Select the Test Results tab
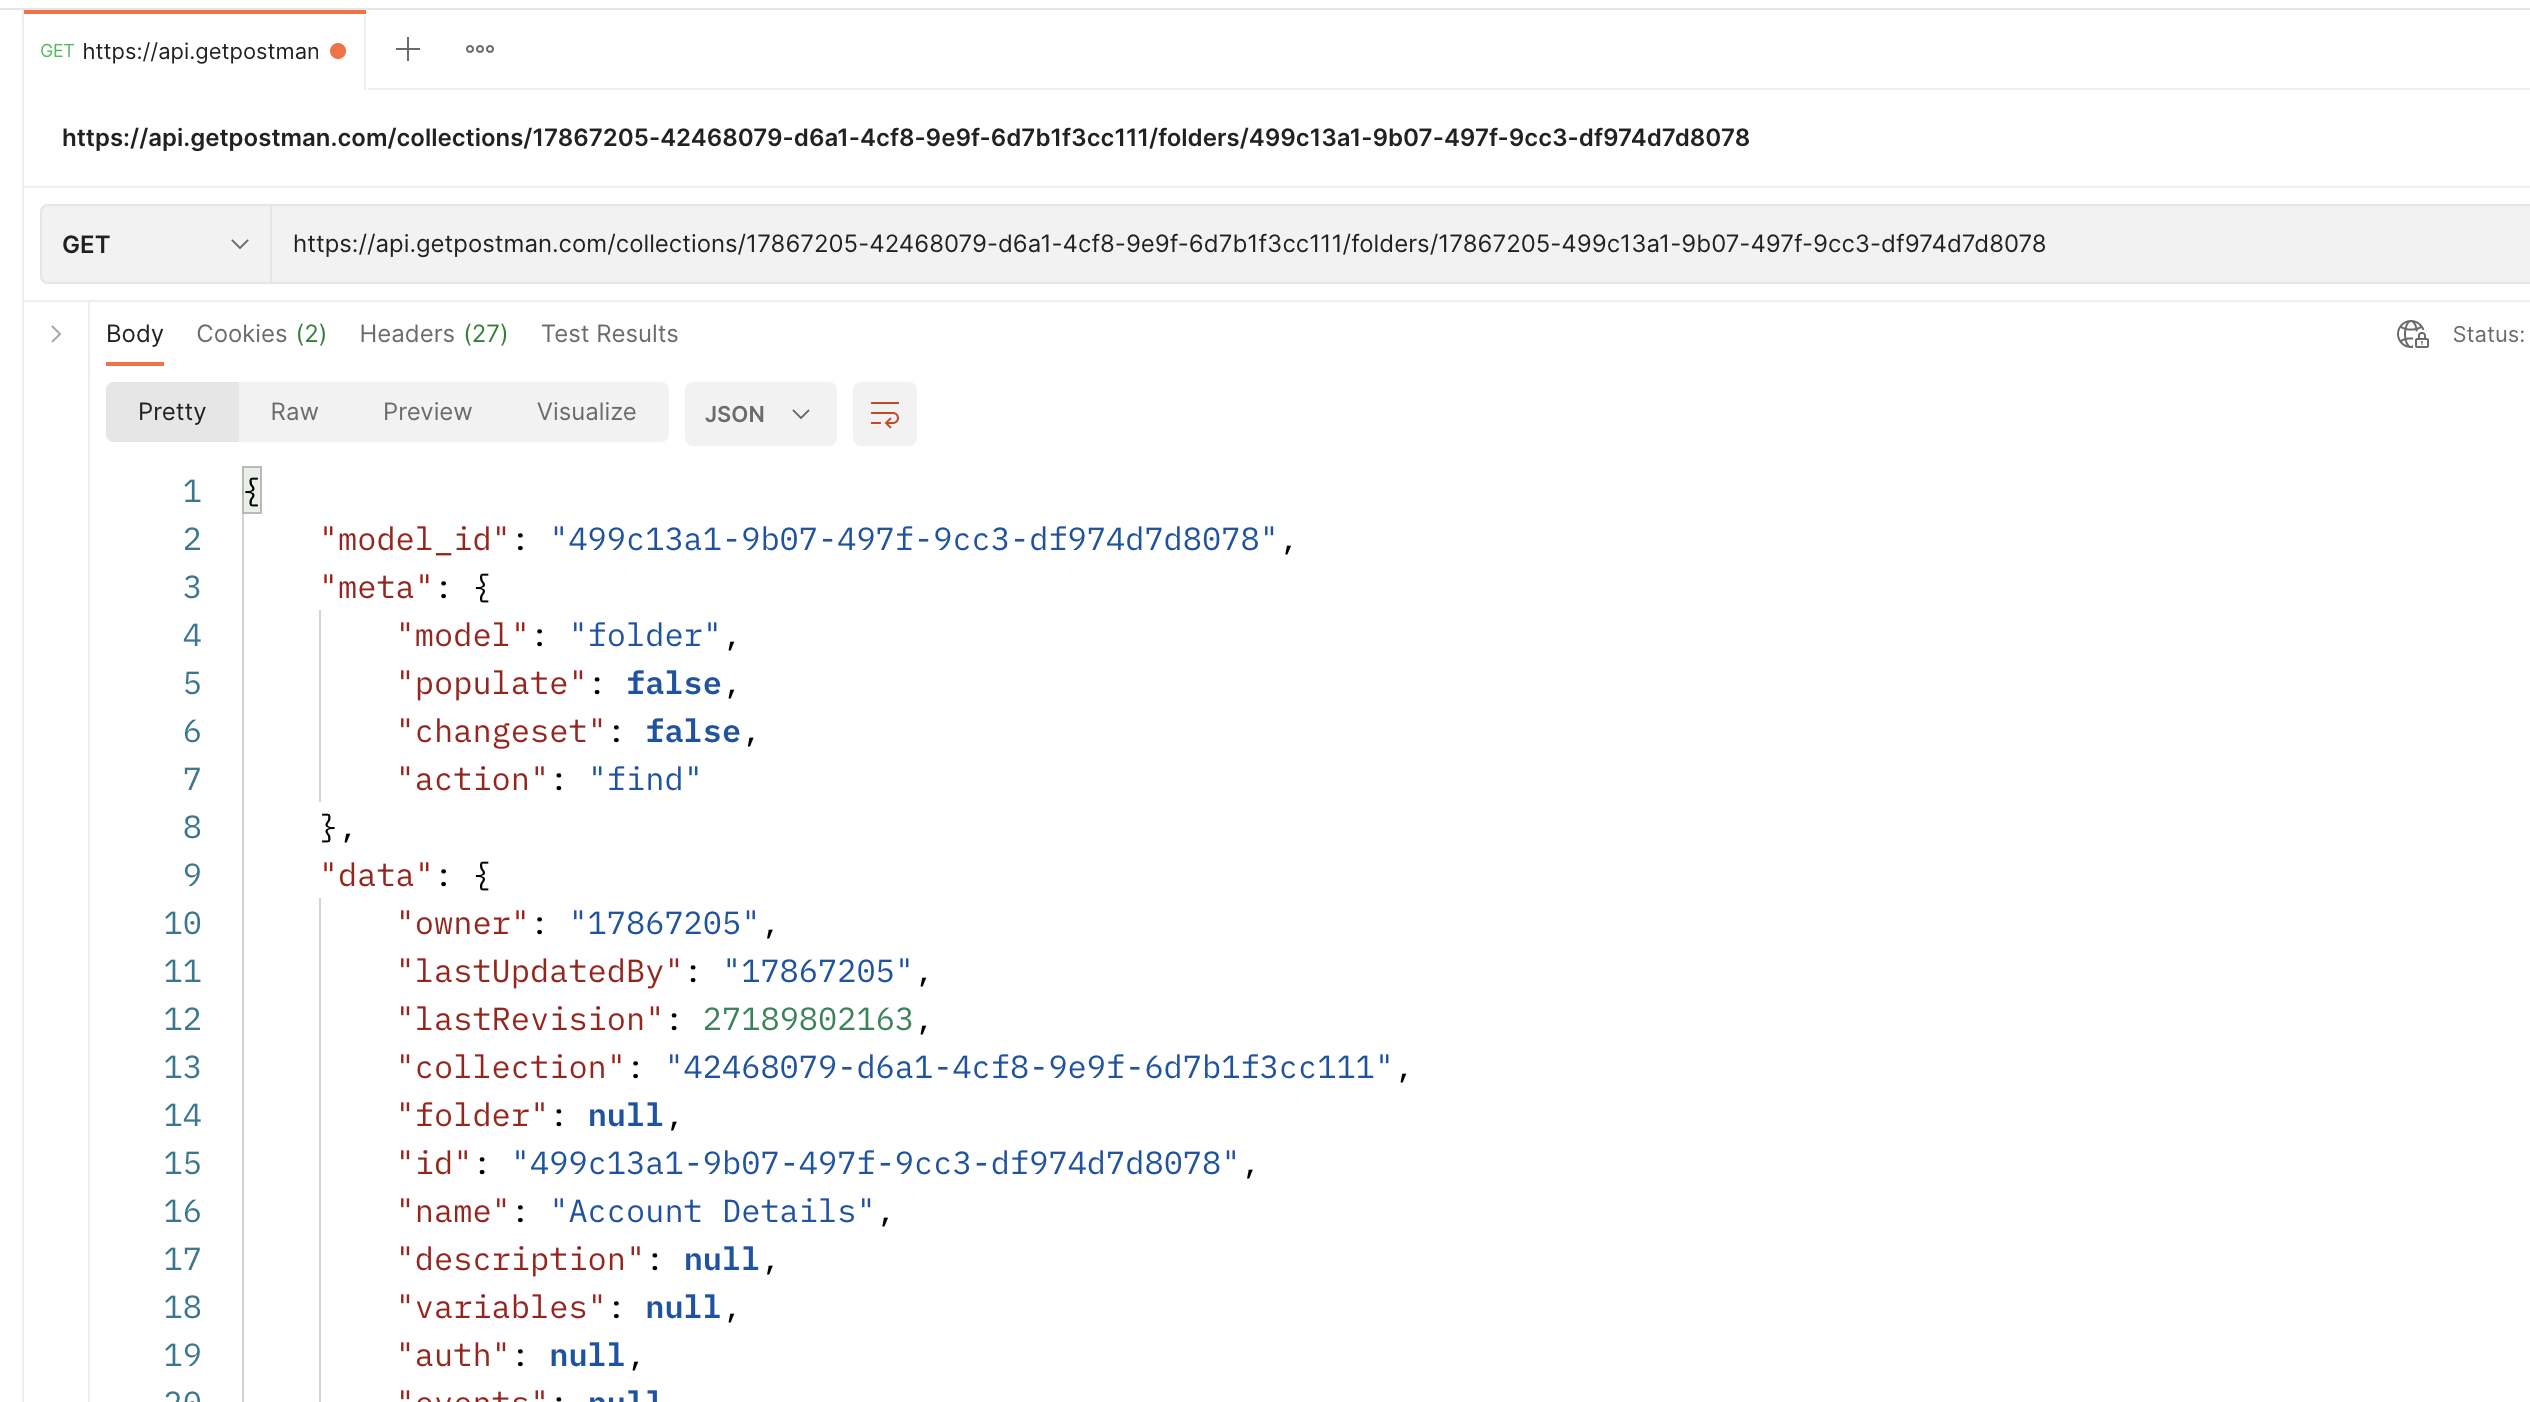Screen dimensions: 2530x1402 coord(609,334)
